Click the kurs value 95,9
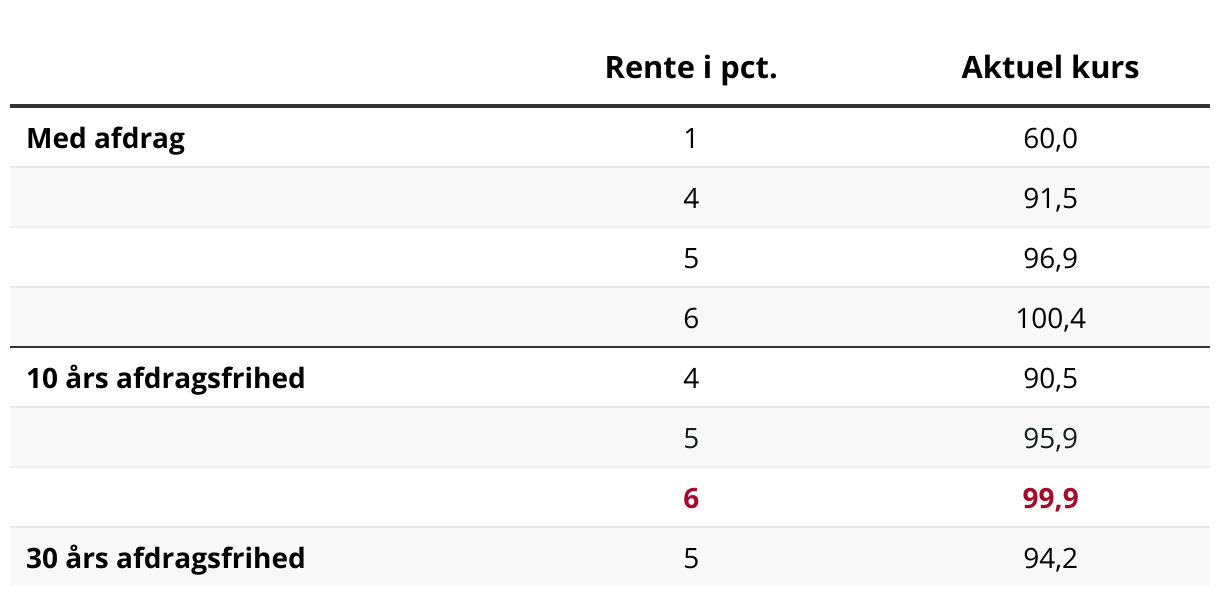This screenshot has height=596, width=1220. (x=1050, y=438)
